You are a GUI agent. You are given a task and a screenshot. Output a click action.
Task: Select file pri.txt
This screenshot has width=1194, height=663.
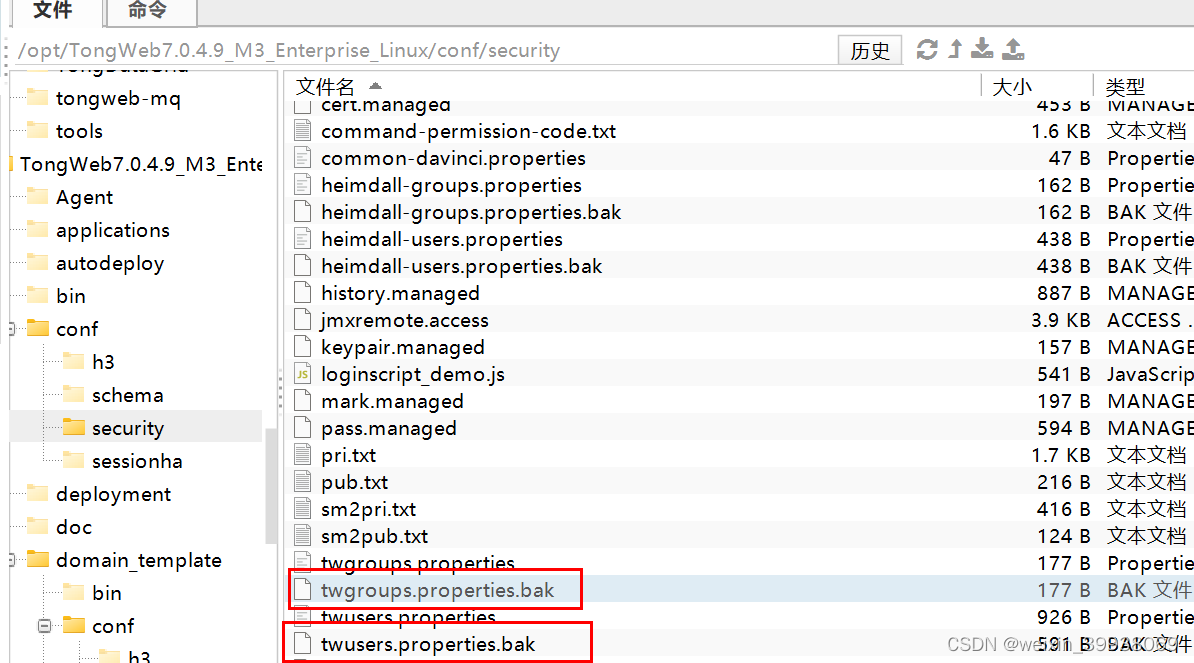click(348, 455)
